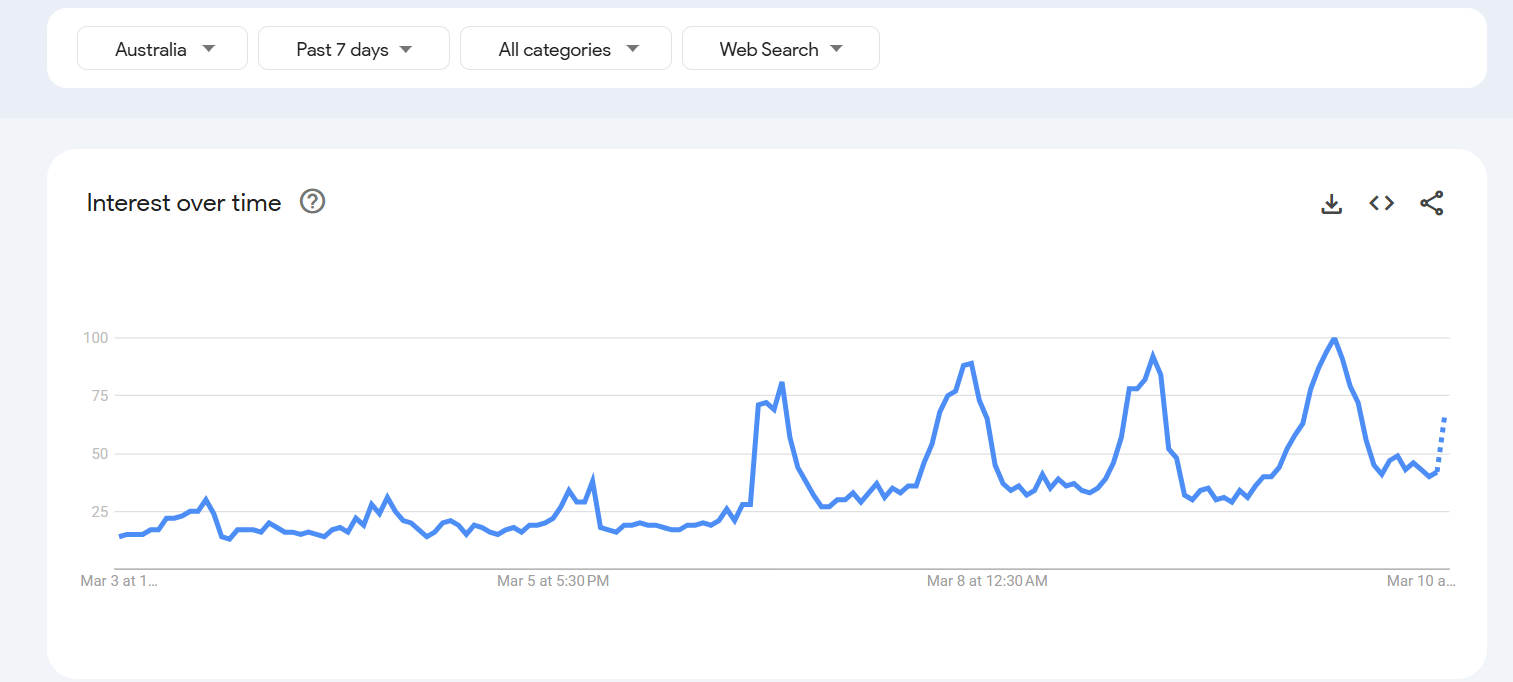
Task: Open help for Interest over time
Action: pos(313,202)
